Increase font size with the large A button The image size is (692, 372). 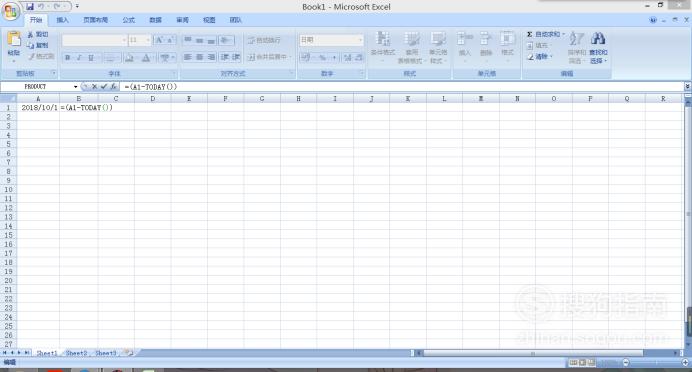click(x=159, y=40)
